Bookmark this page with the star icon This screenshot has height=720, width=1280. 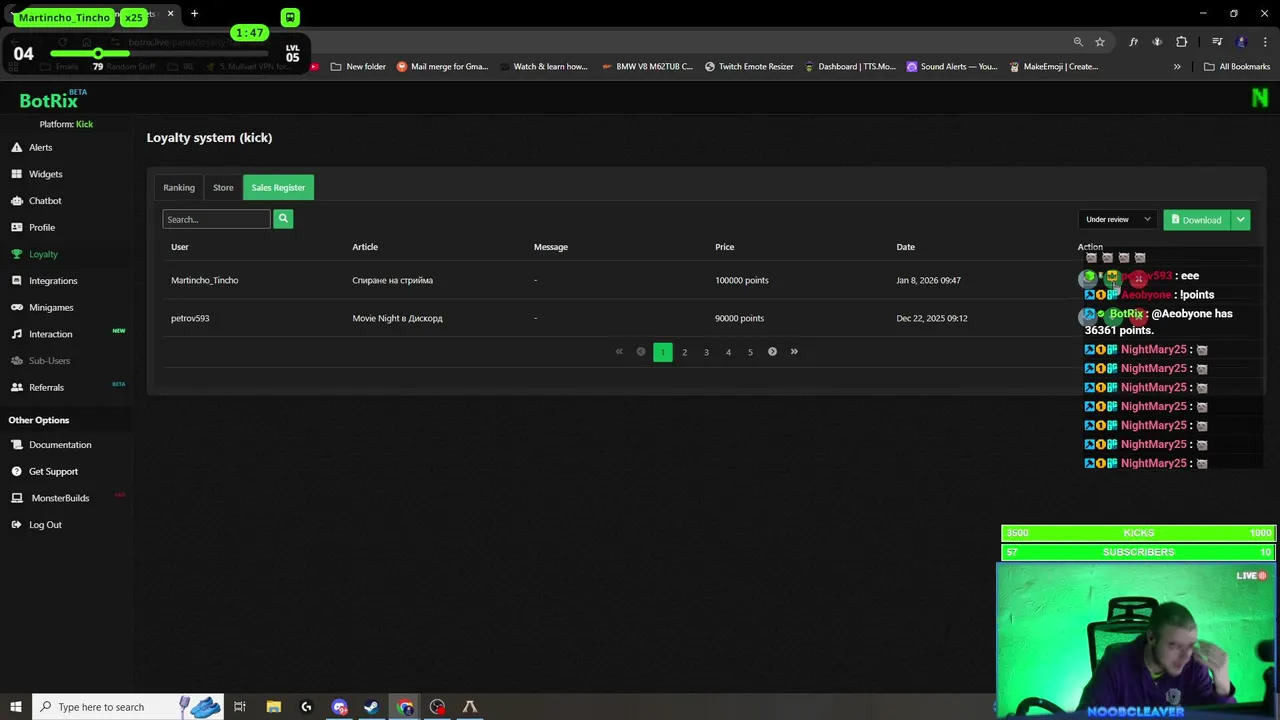[x=1100, y=42]
